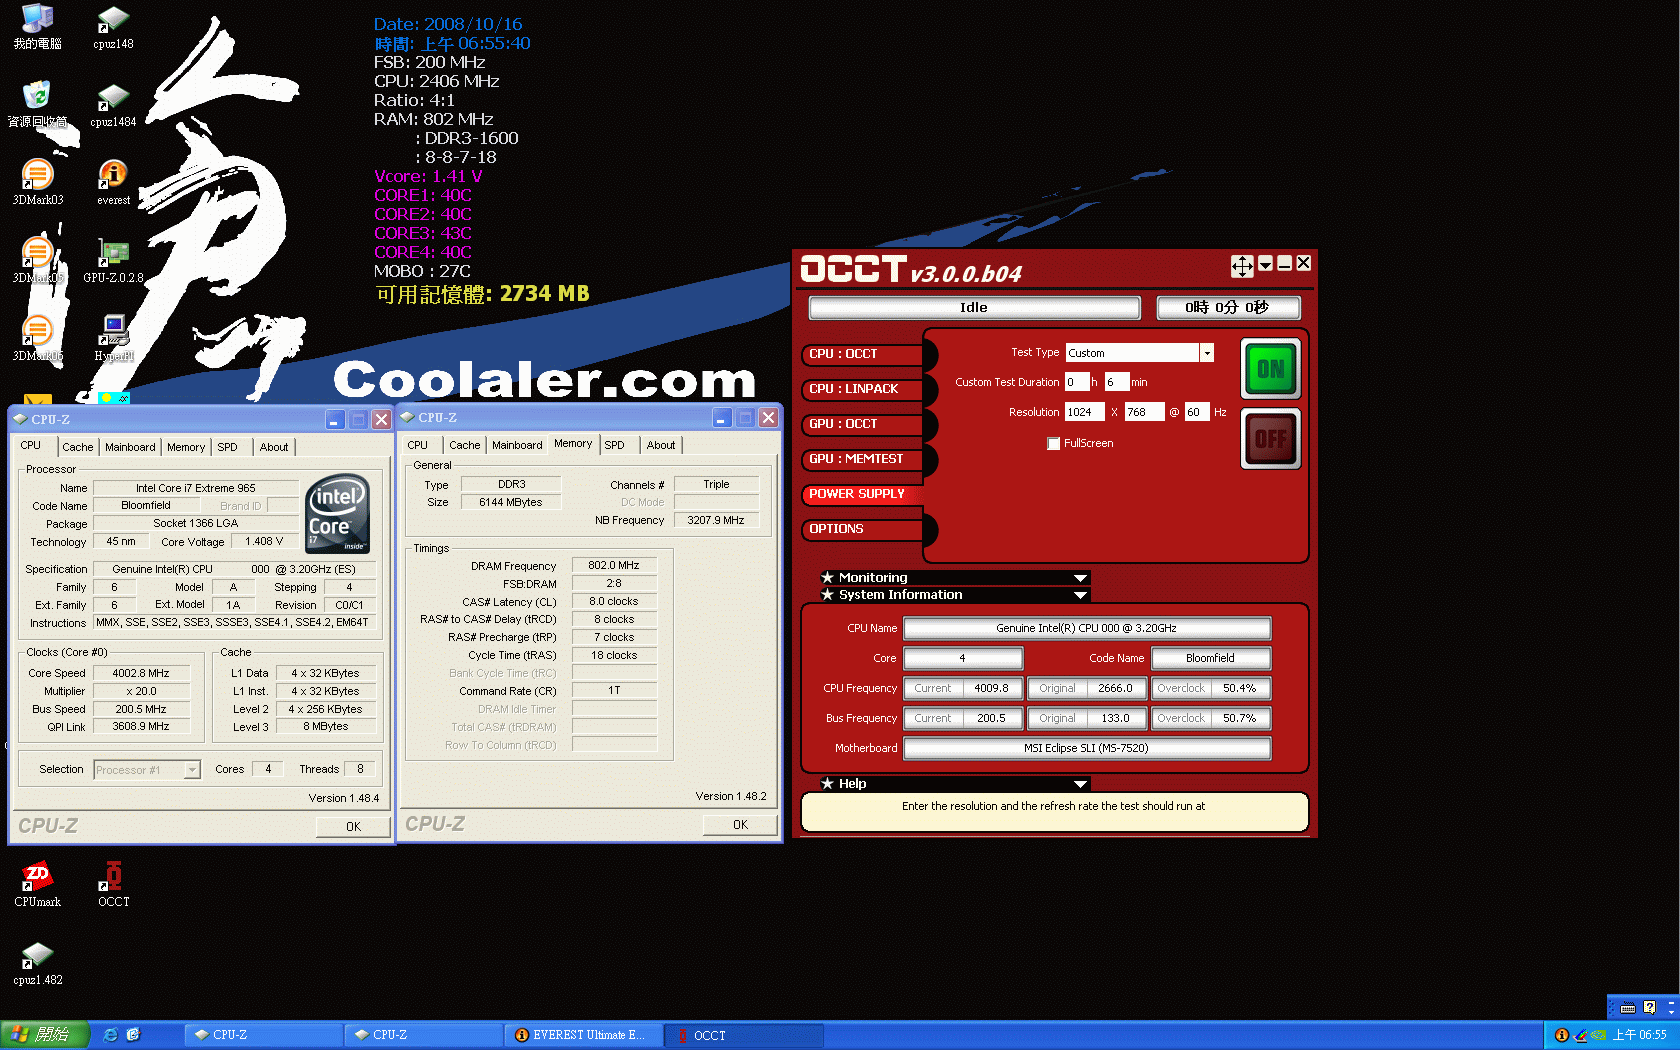Collapse the Monitoring section arrow
This screenshot has width=1680, height=1050.
point(1080,578)
